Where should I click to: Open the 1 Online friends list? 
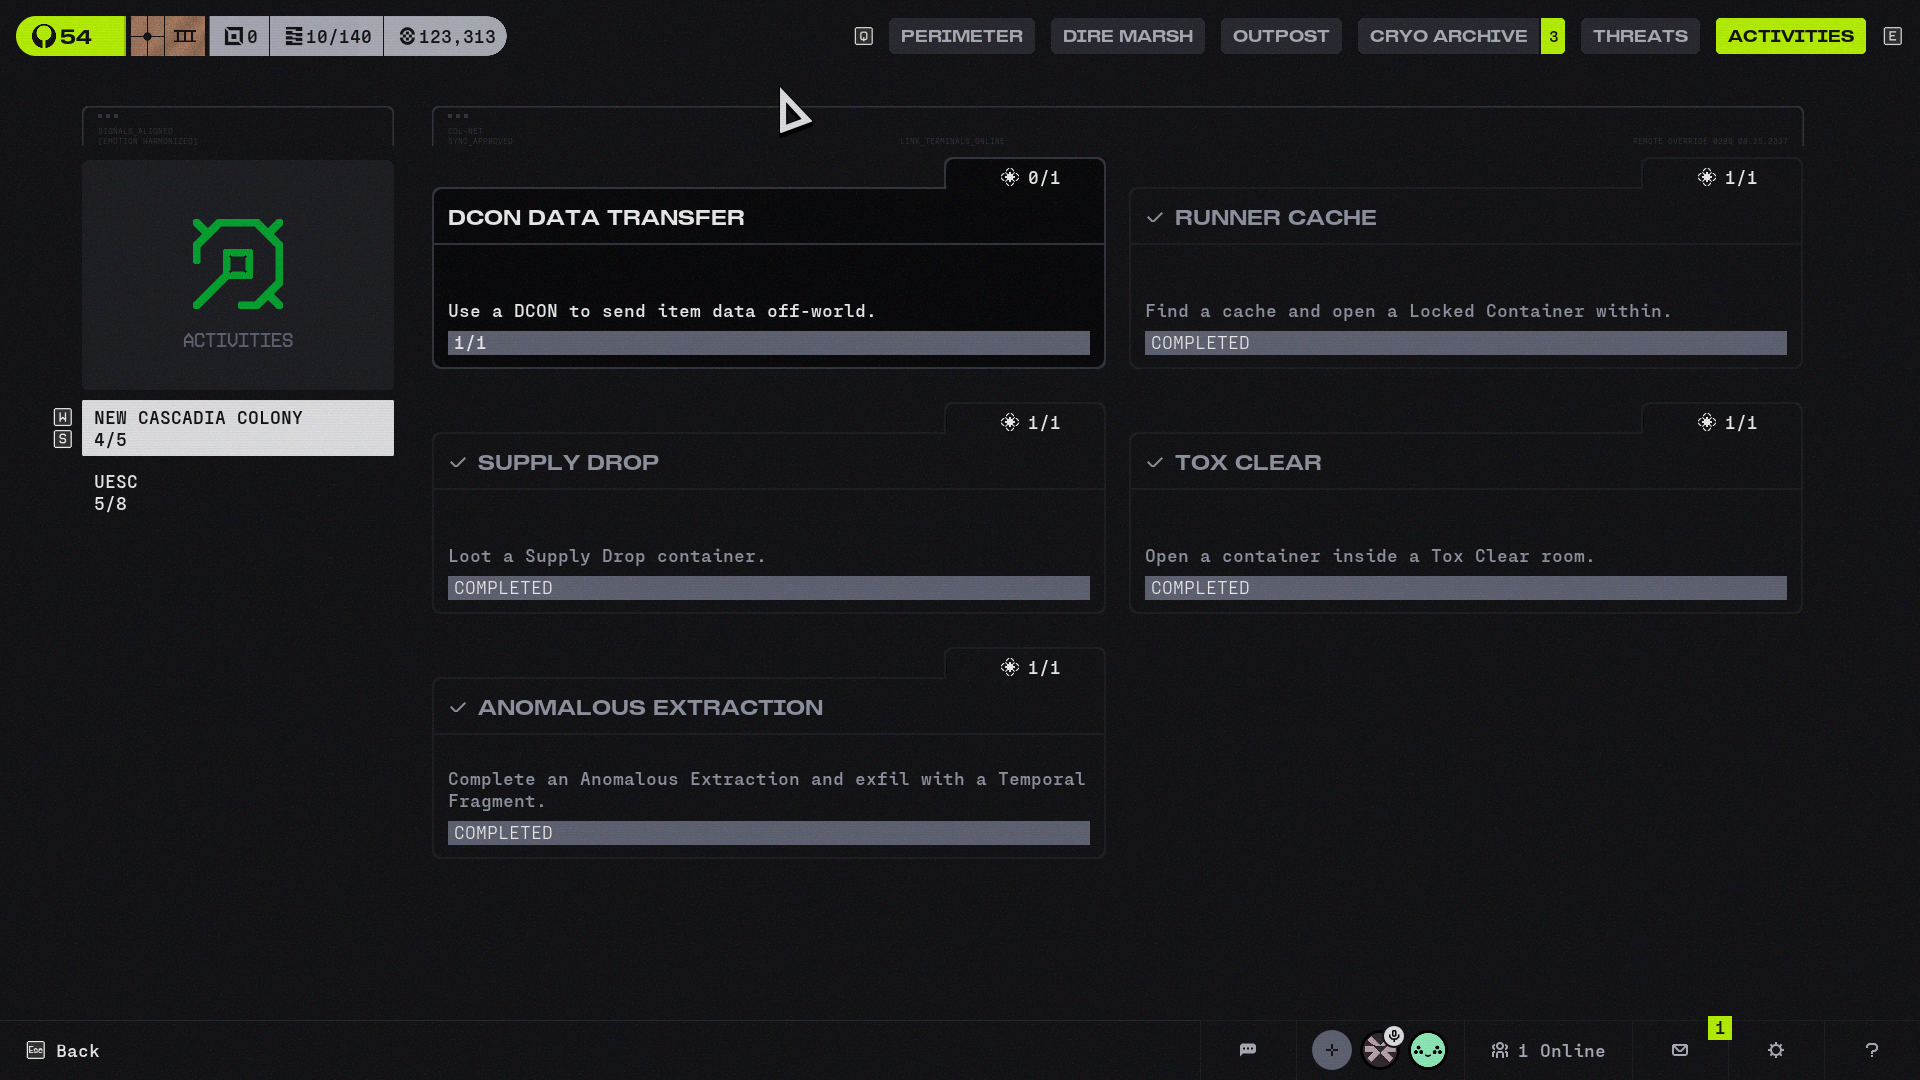1548,1050
